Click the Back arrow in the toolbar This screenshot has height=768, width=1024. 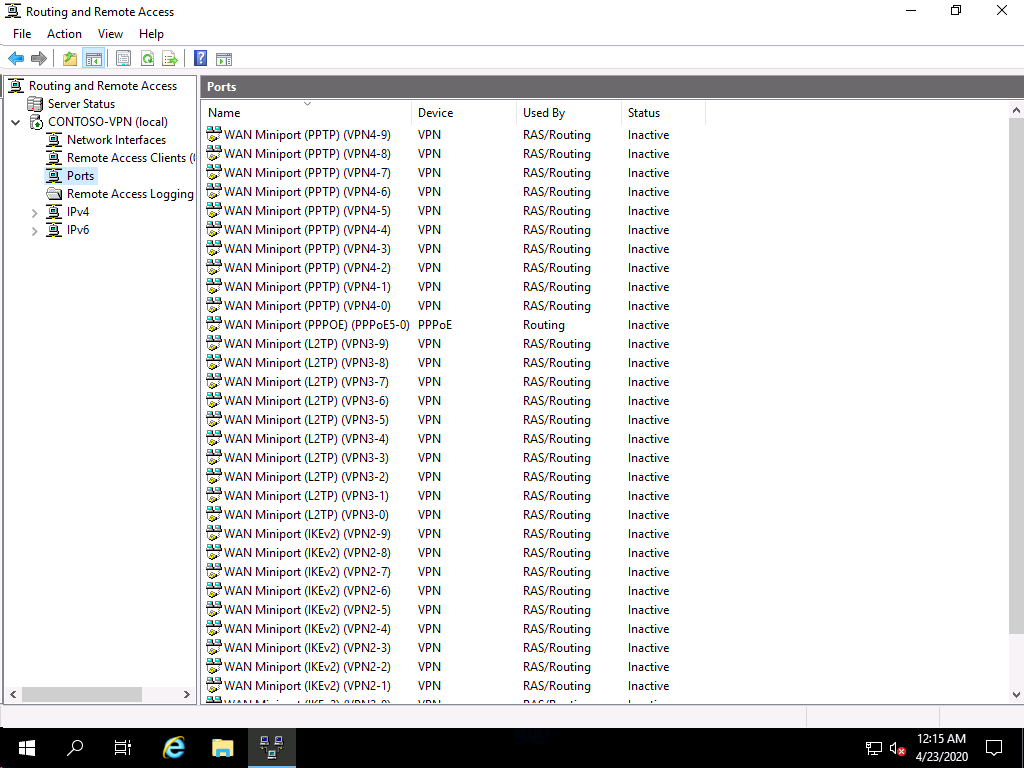16,59
